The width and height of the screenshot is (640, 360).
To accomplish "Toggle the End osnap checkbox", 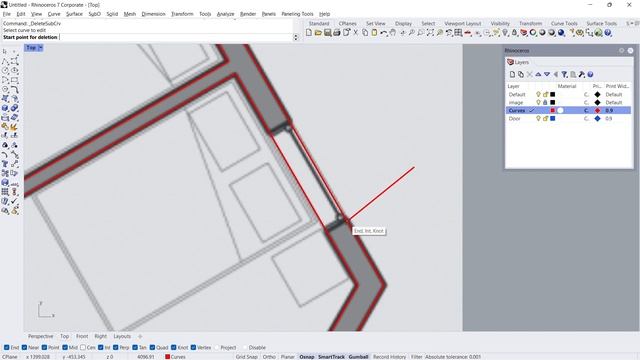I will (7, 347).
